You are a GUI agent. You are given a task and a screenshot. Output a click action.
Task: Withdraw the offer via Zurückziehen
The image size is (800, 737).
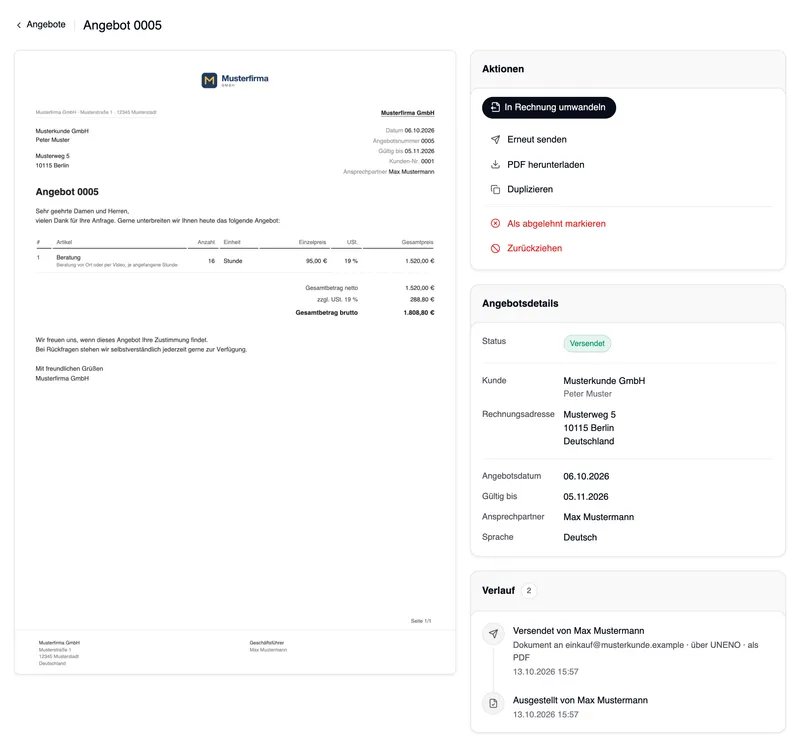534,248
